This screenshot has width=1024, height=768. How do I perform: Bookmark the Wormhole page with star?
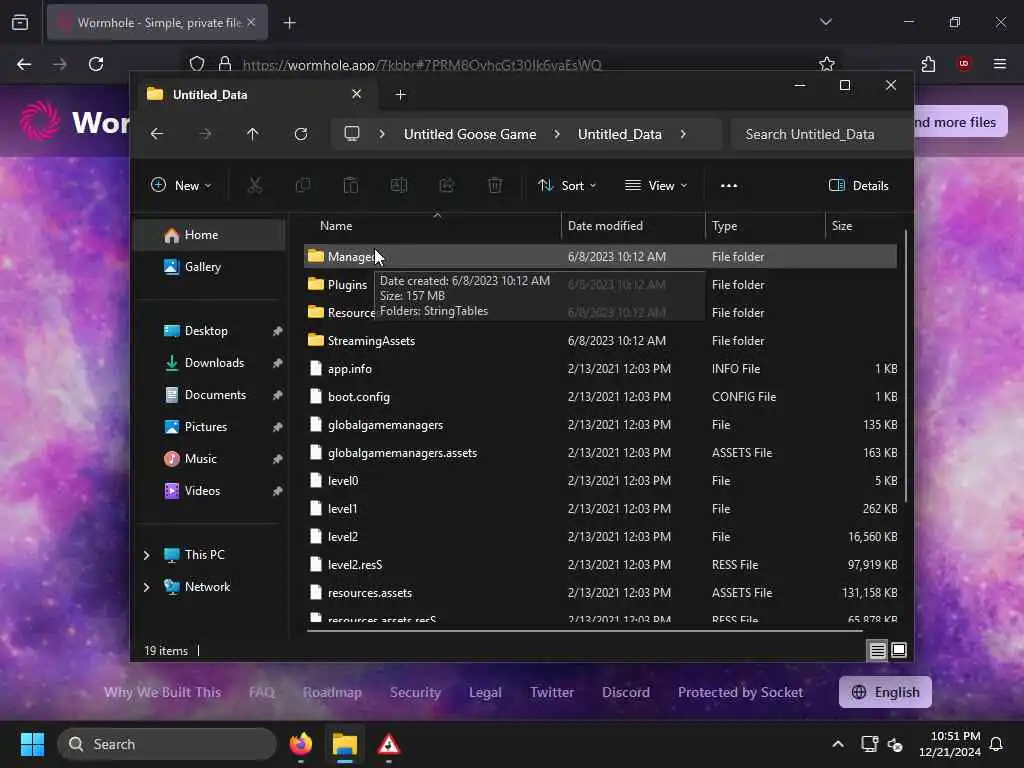(827, 64)
